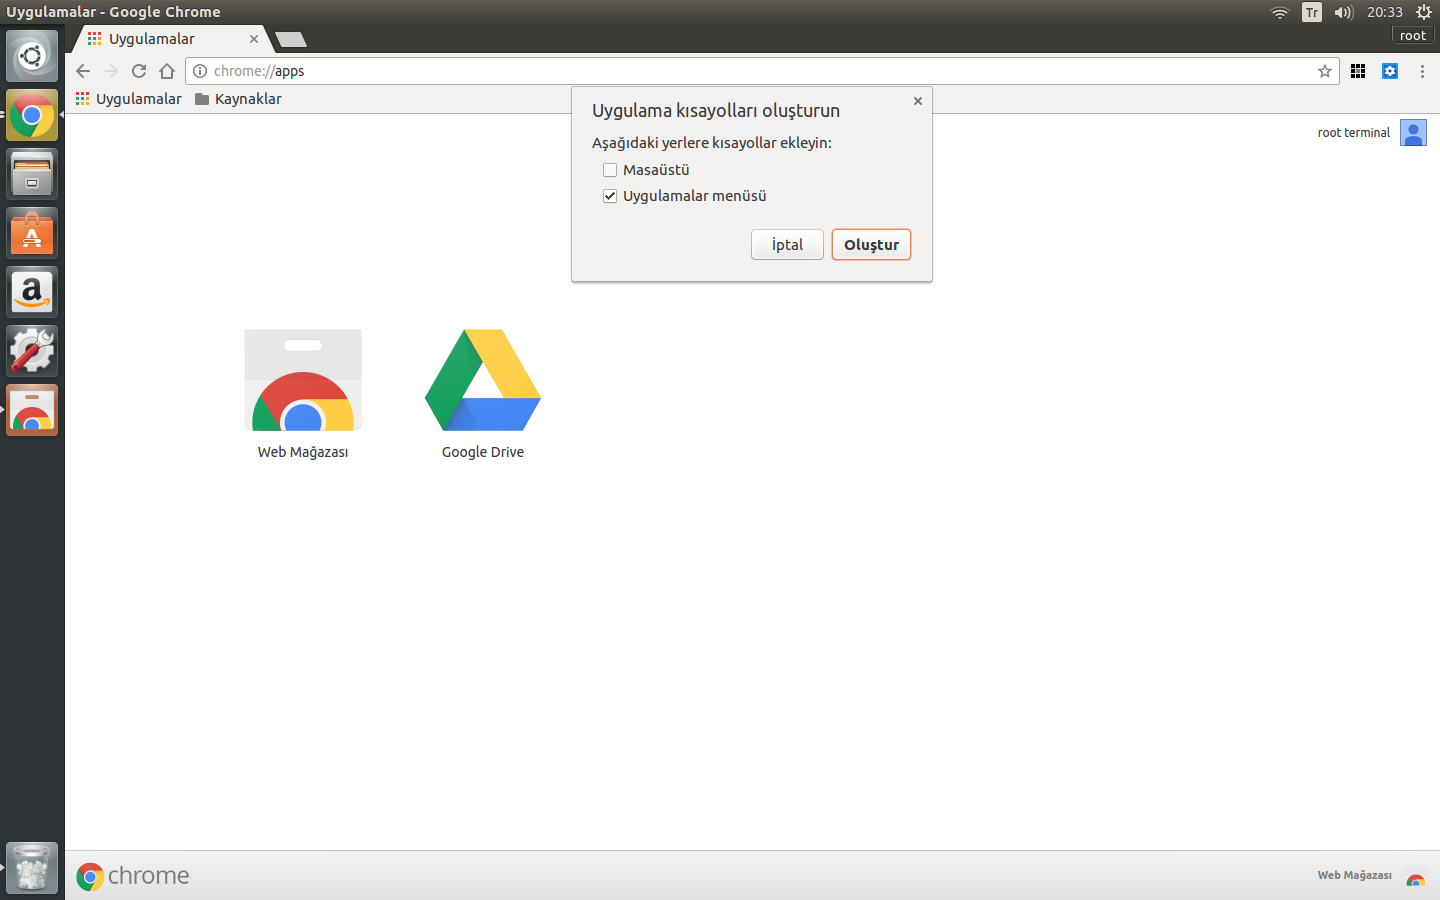Show the clock calendar at 20:33
This screenshot has height=900, width=1440.
1385,12
